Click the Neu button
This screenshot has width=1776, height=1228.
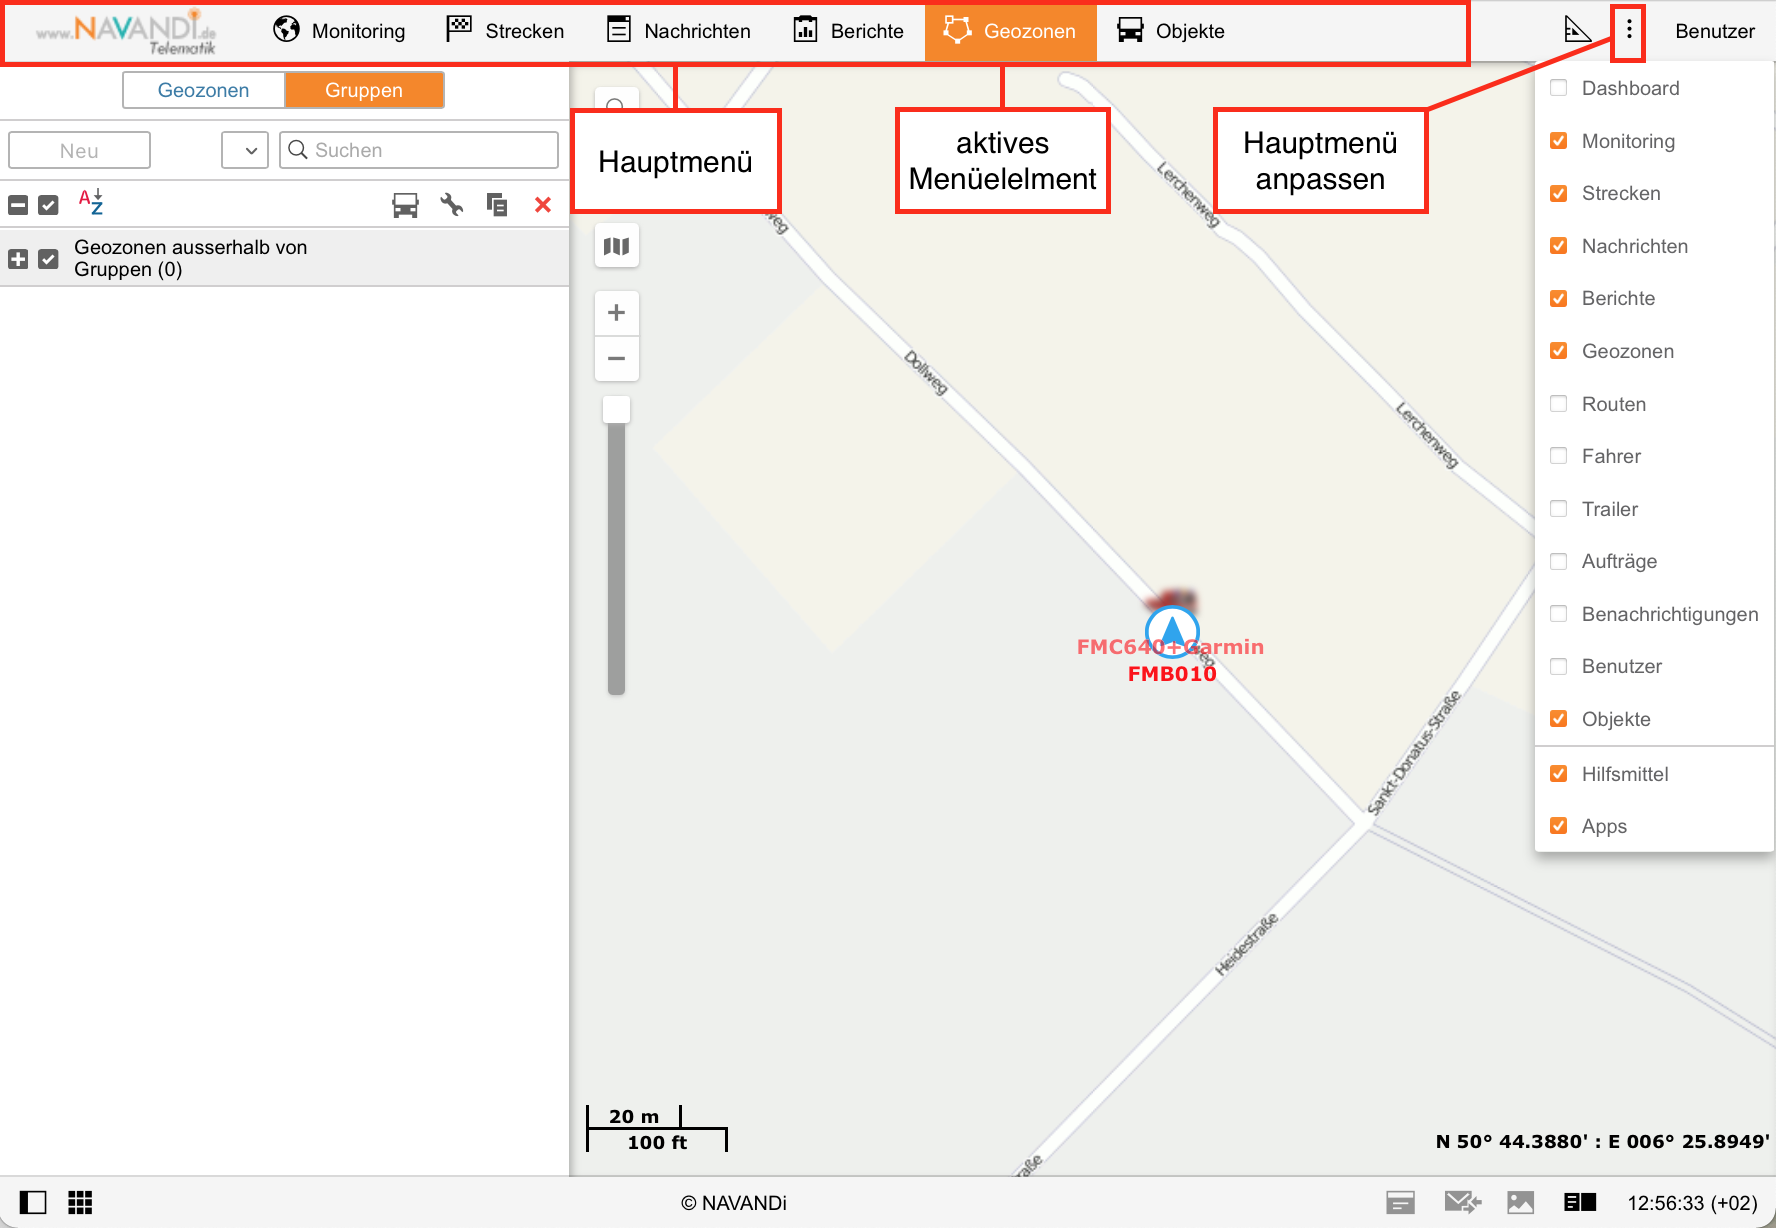point(79,150)
